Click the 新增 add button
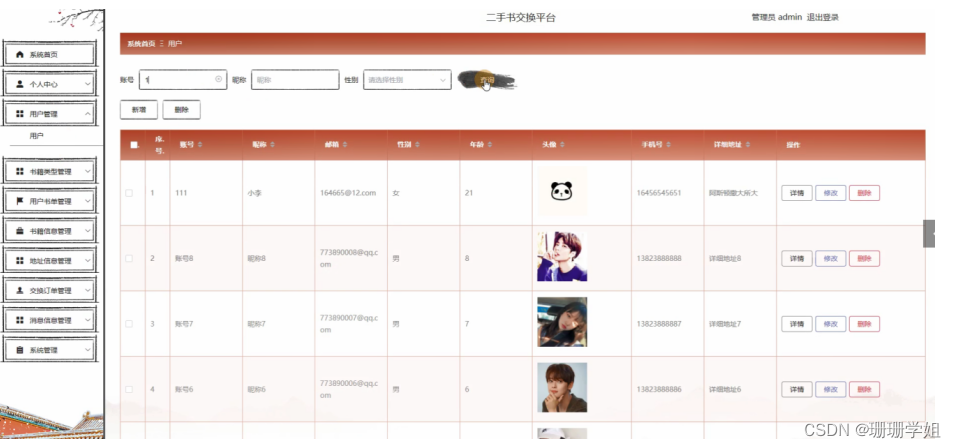Screen dimensions: 956x448 pyautogui.click(x=139, y=110)
